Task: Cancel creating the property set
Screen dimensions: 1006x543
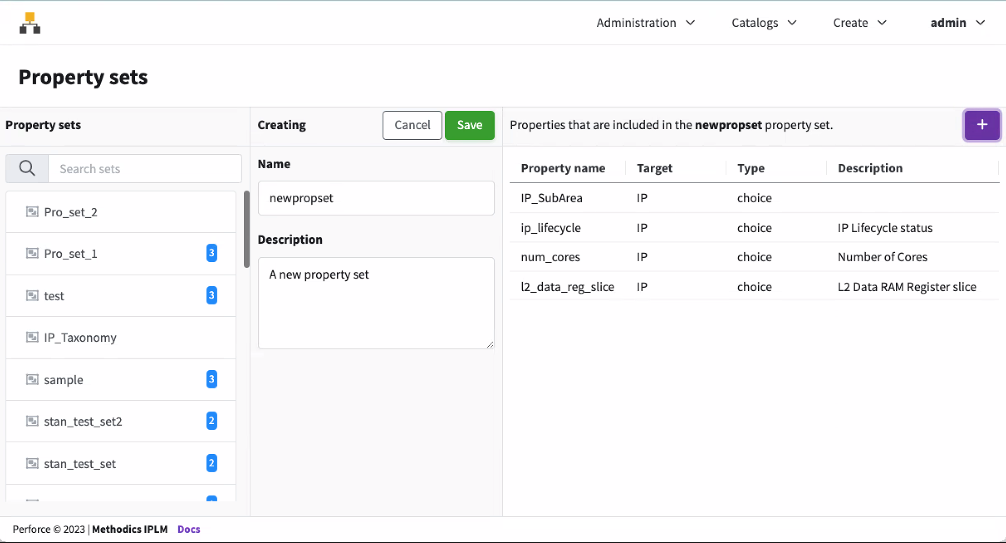Action: [x=412, y=125]
